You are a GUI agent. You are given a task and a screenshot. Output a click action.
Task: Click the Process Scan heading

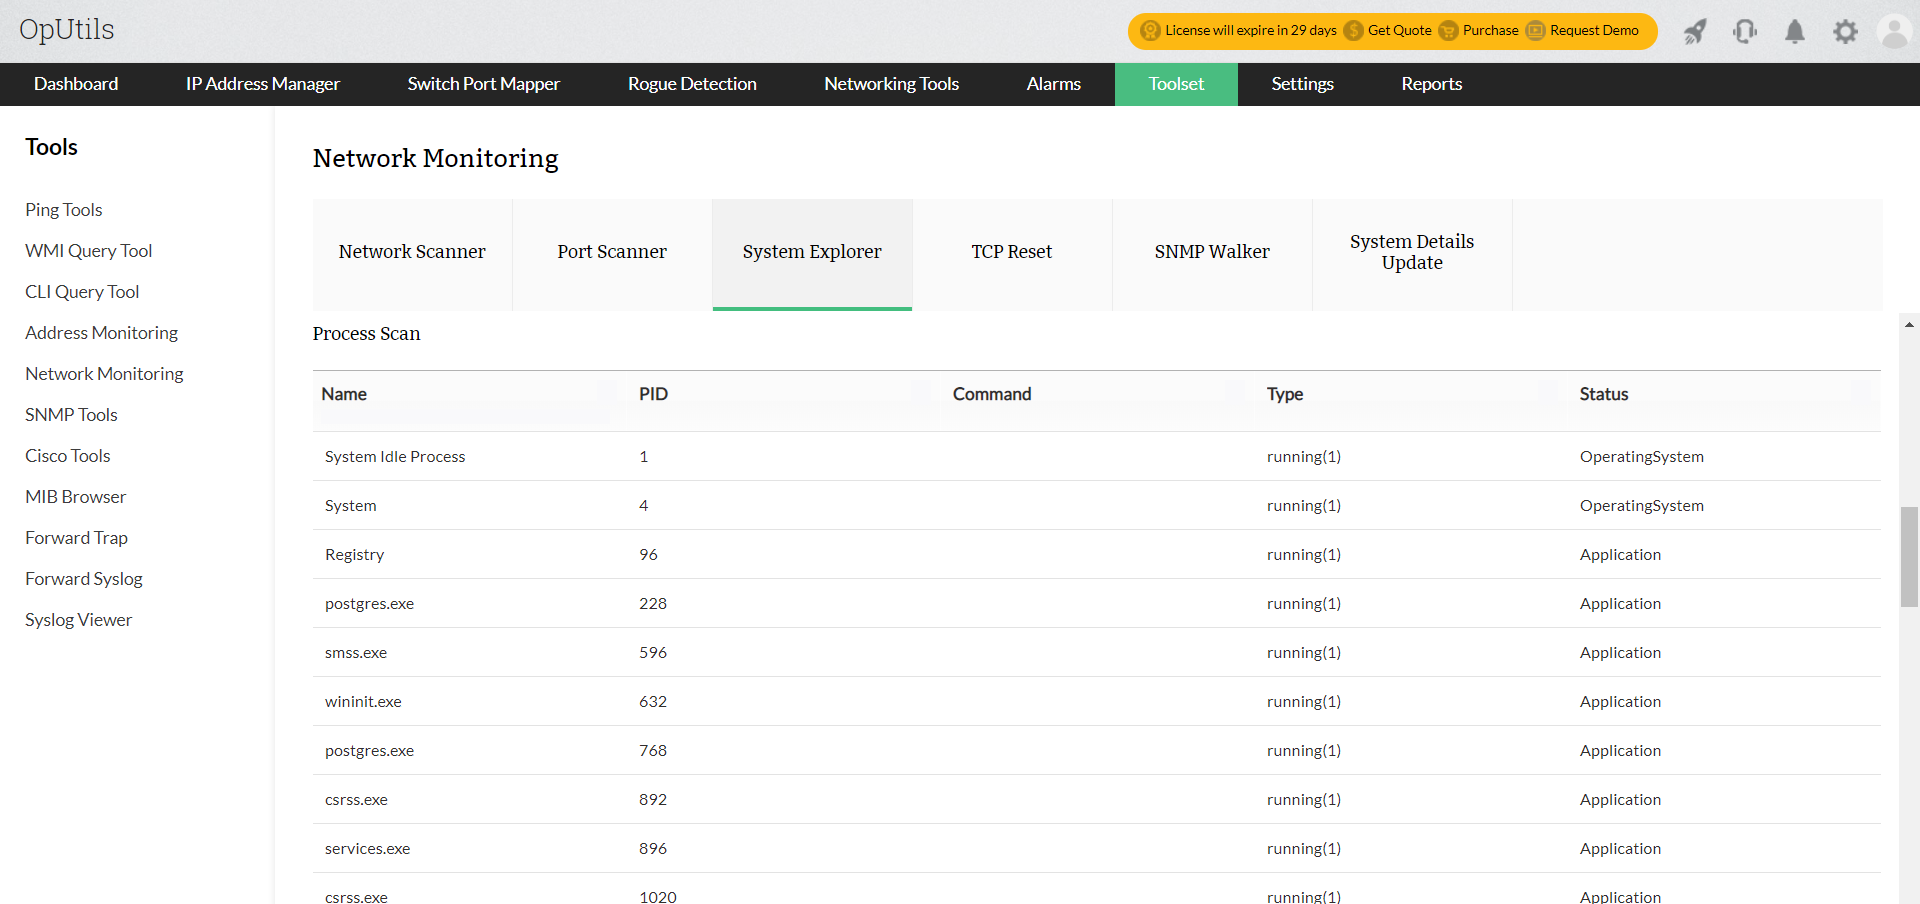point(366,334)
